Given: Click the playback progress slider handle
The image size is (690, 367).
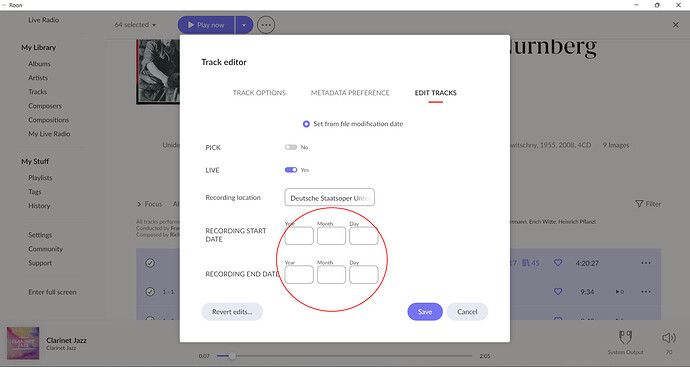Looking at the screenshot, I should pyautogui.click(x=232, y=356).
